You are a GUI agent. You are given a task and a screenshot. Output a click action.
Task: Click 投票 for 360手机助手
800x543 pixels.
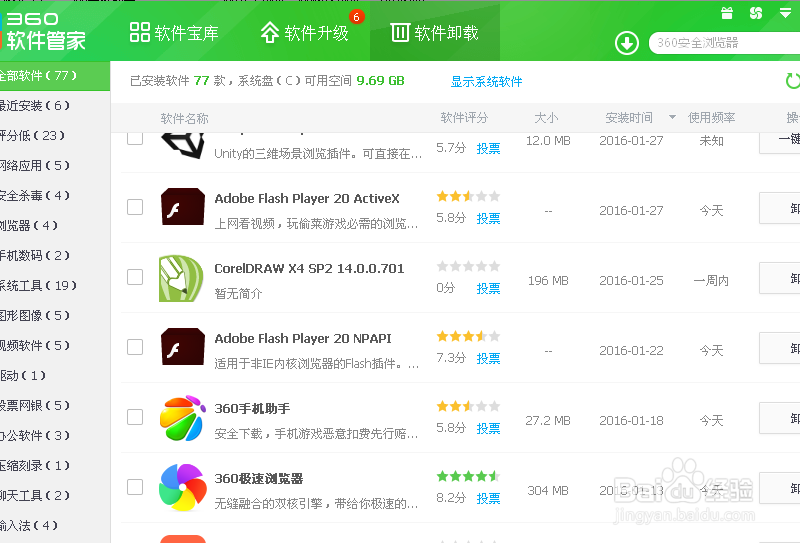pos(488,428)
